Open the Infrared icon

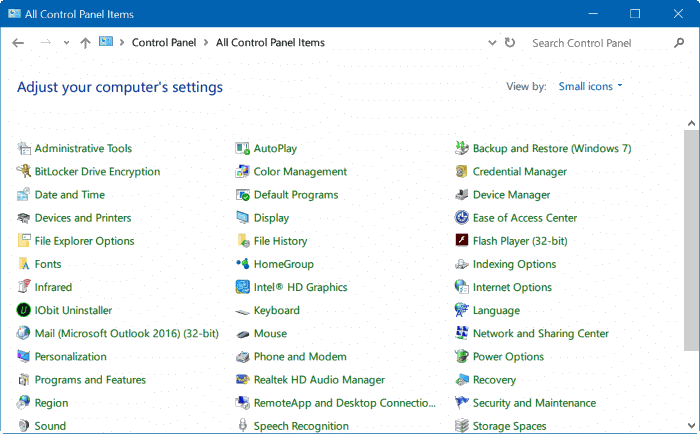click(24, 287)
